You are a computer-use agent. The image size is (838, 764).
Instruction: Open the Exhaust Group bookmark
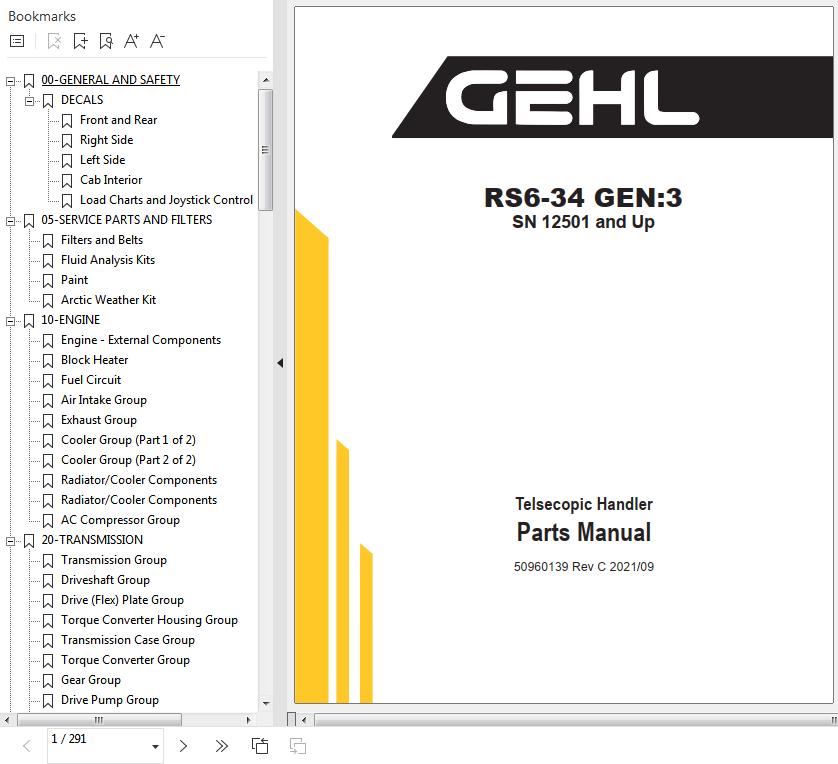(98, 420)
